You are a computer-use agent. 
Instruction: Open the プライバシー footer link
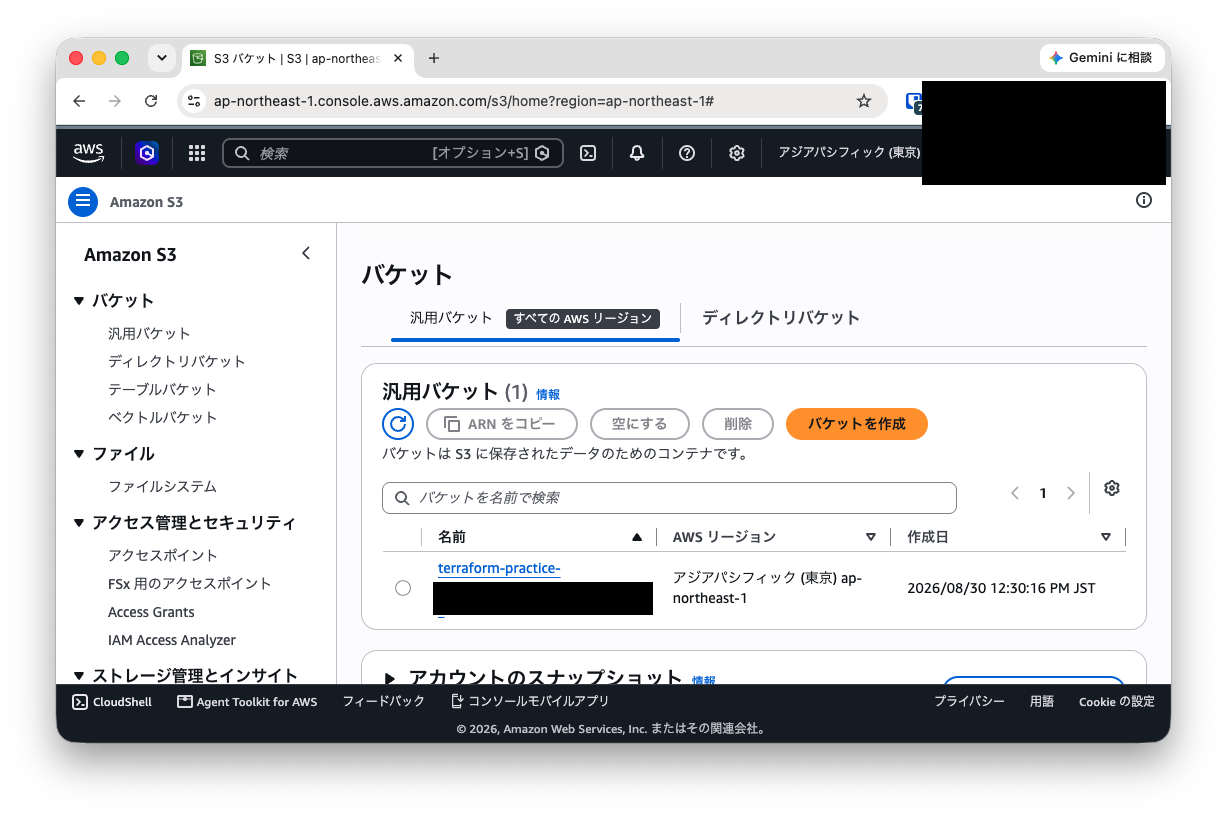tap(969, 702)
